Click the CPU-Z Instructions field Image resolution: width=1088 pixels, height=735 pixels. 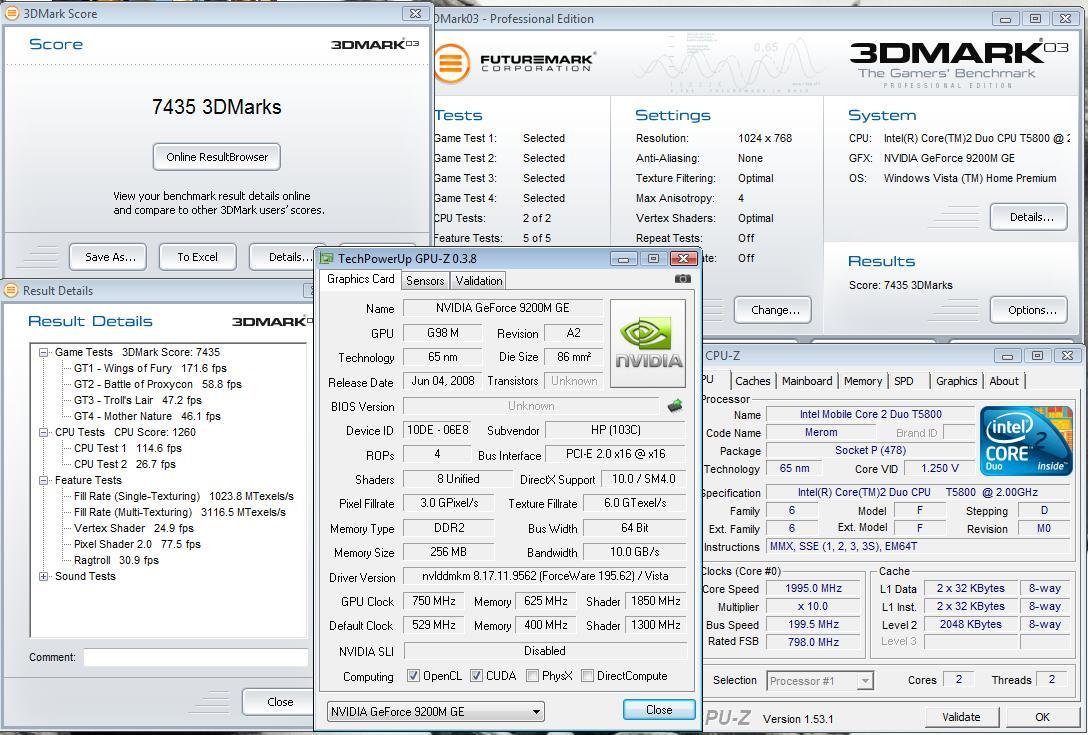point(917,547)
